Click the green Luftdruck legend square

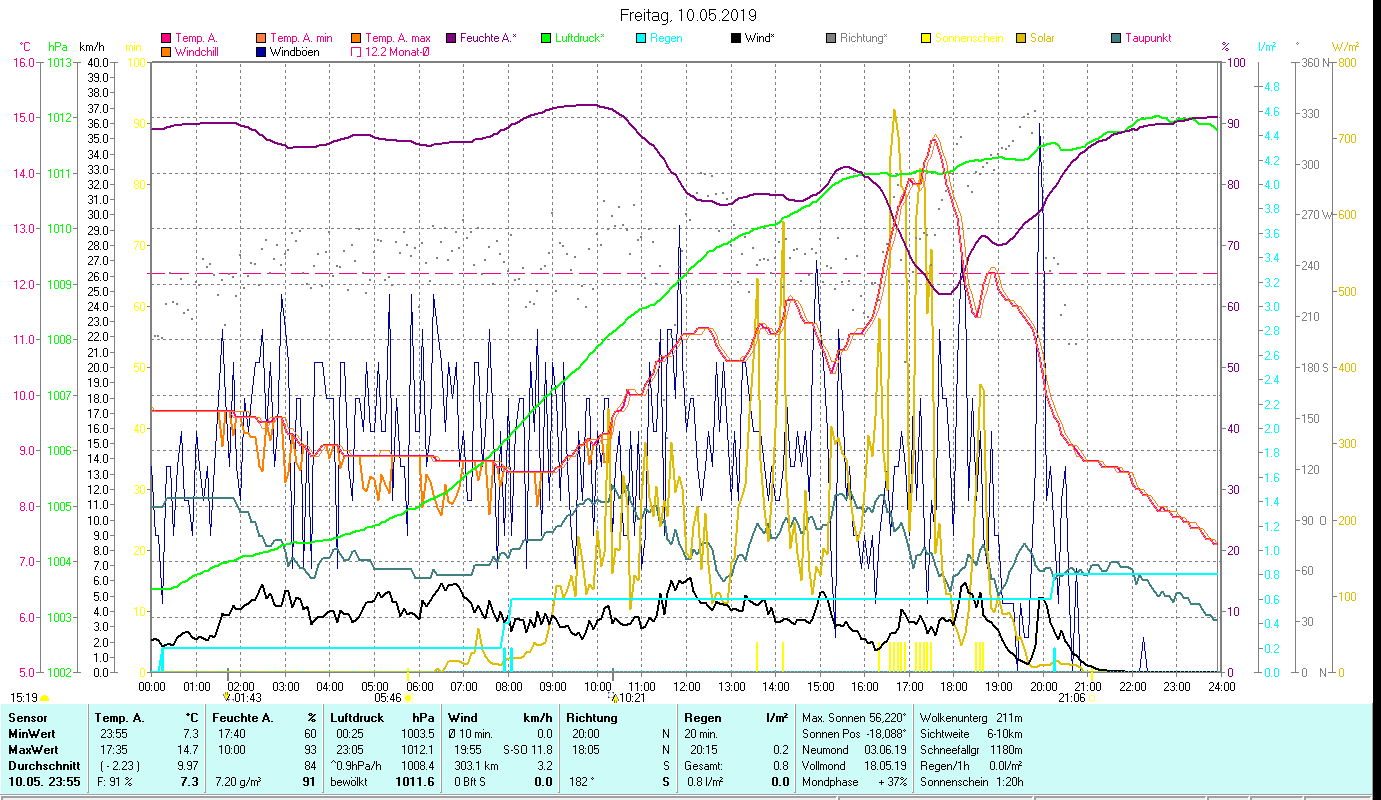click(546, 38)
